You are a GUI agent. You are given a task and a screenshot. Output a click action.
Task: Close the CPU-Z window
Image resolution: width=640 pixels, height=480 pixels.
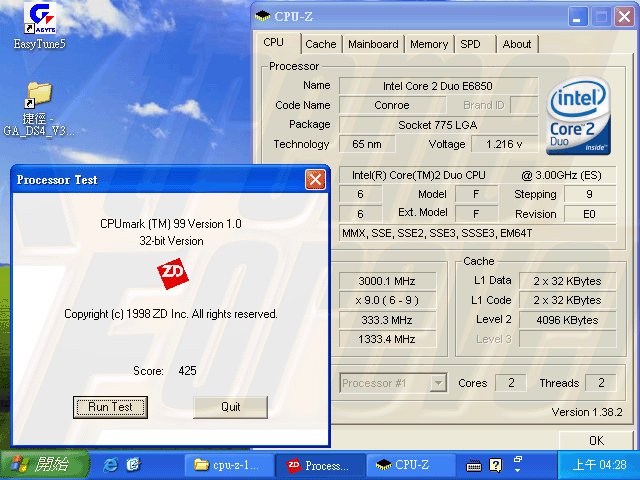click(624, 17)
